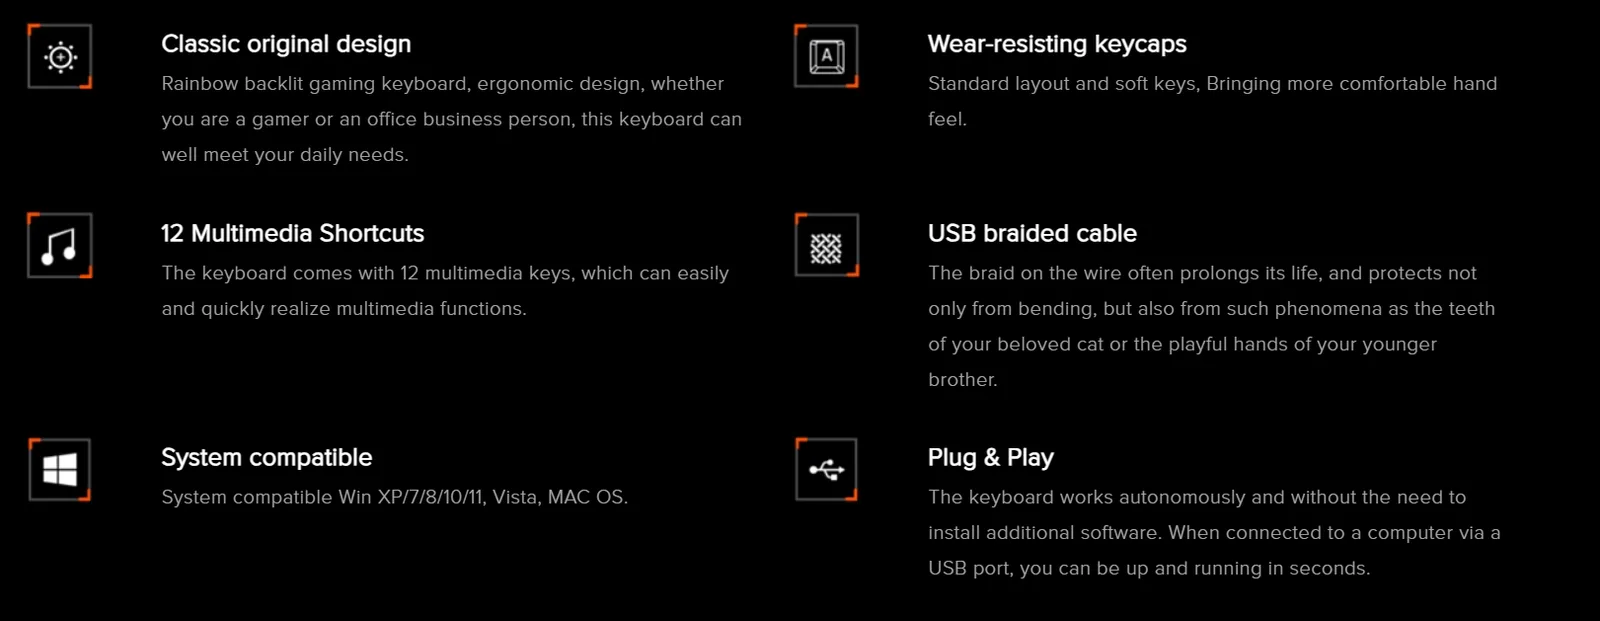Click the standard layout soft keys description
The height and width of the screenshot is (621, 1600).
tap(1212, 101)
